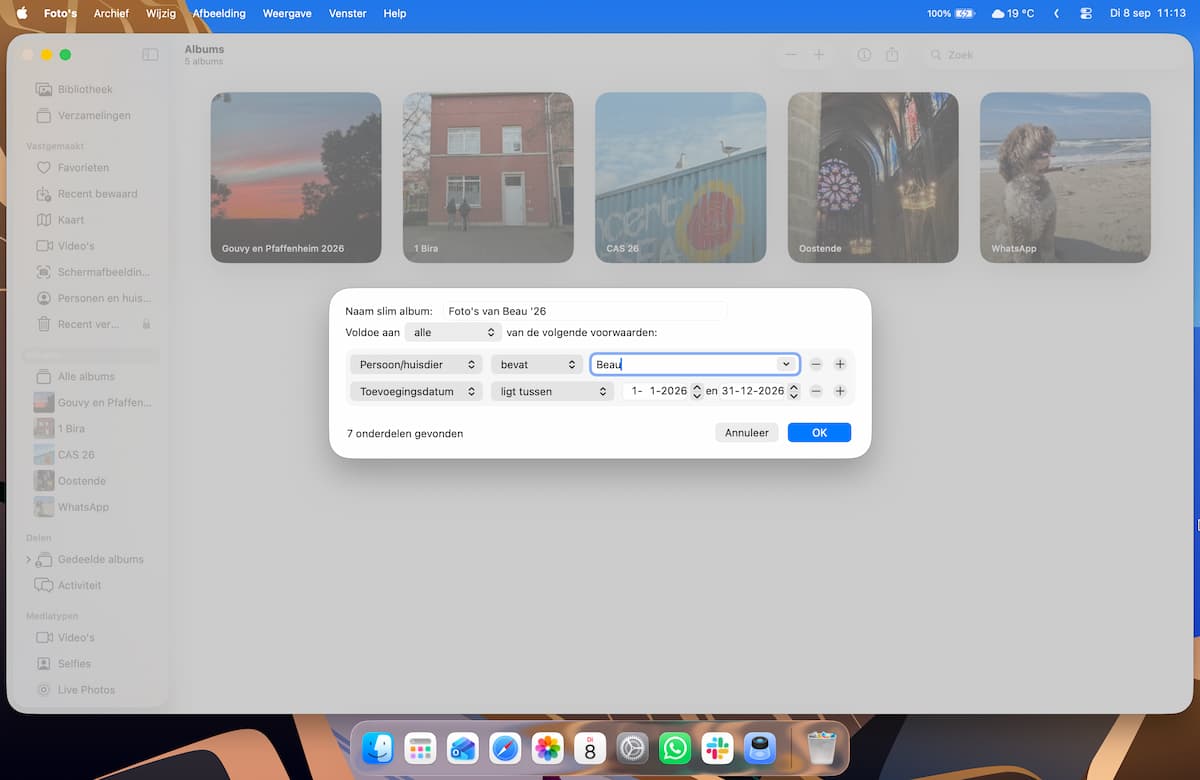Add a condition after the Persoon/huisdier row
The width and height of the screenshot is (1200, 780).
[x=840, y=365]
